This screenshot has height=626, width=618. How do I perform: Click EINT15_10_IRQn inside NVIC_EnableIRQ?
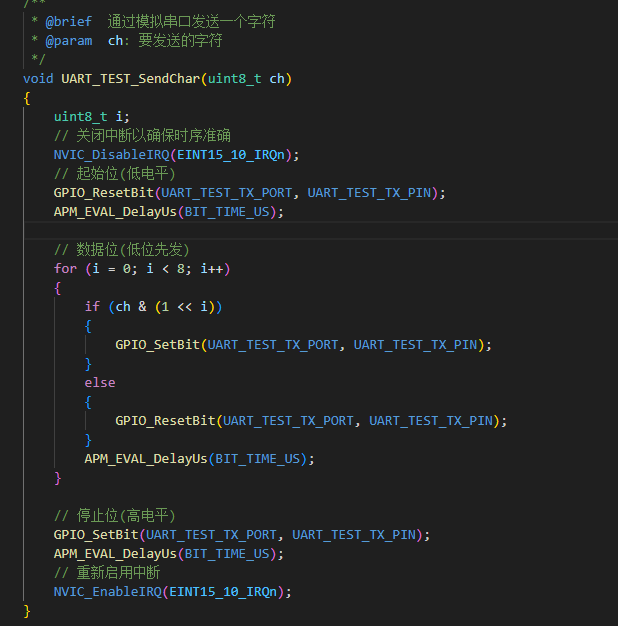tap(223, 592)
